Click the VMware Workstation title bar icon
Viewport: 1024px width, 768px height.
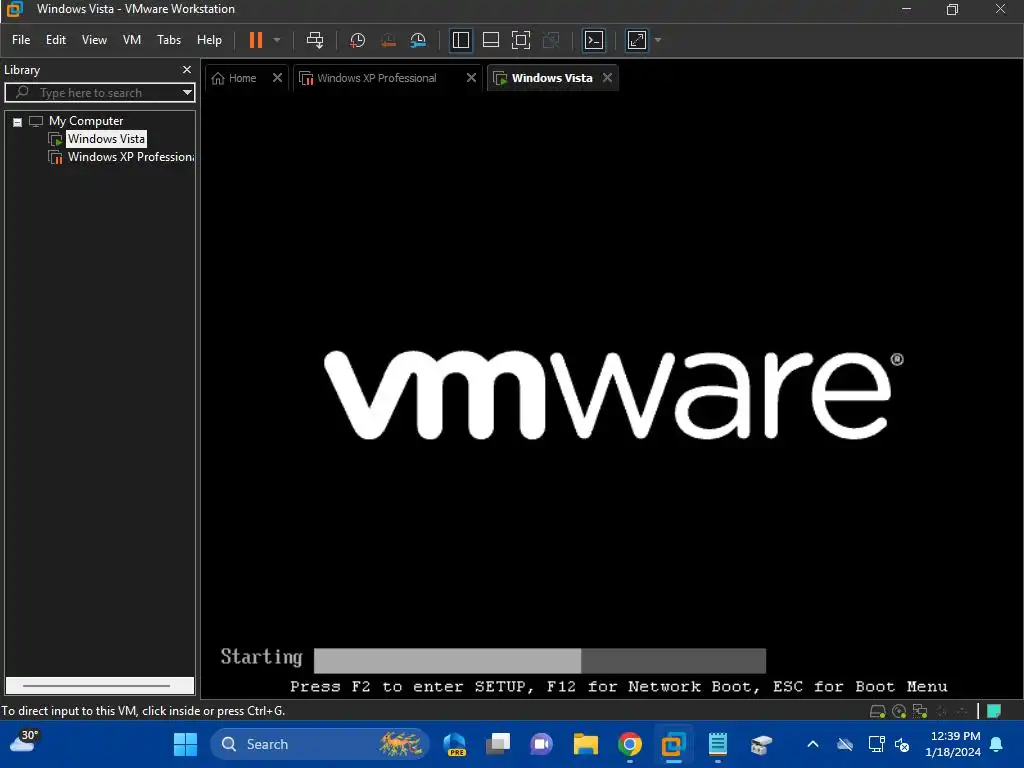[x=14, y=9]
